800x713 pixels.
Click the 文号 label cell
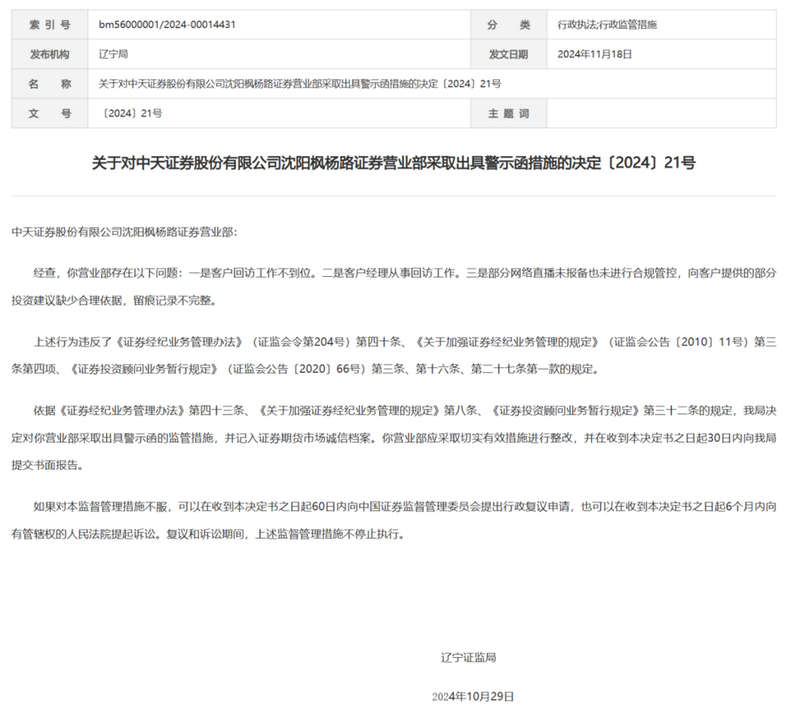tap(49, 113)
